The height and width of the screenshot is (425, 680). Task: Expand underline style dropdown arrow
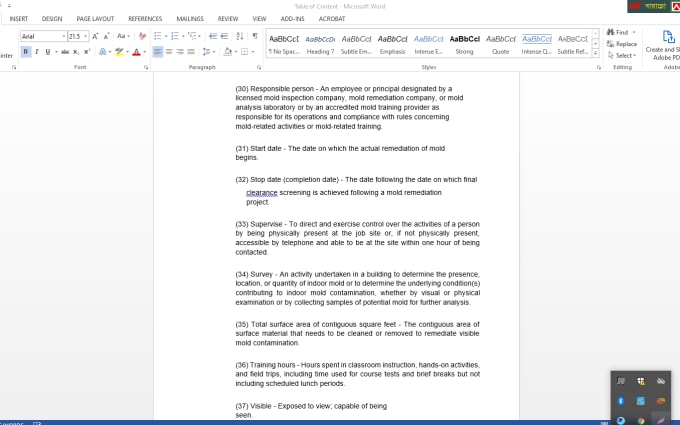point(56,52)
